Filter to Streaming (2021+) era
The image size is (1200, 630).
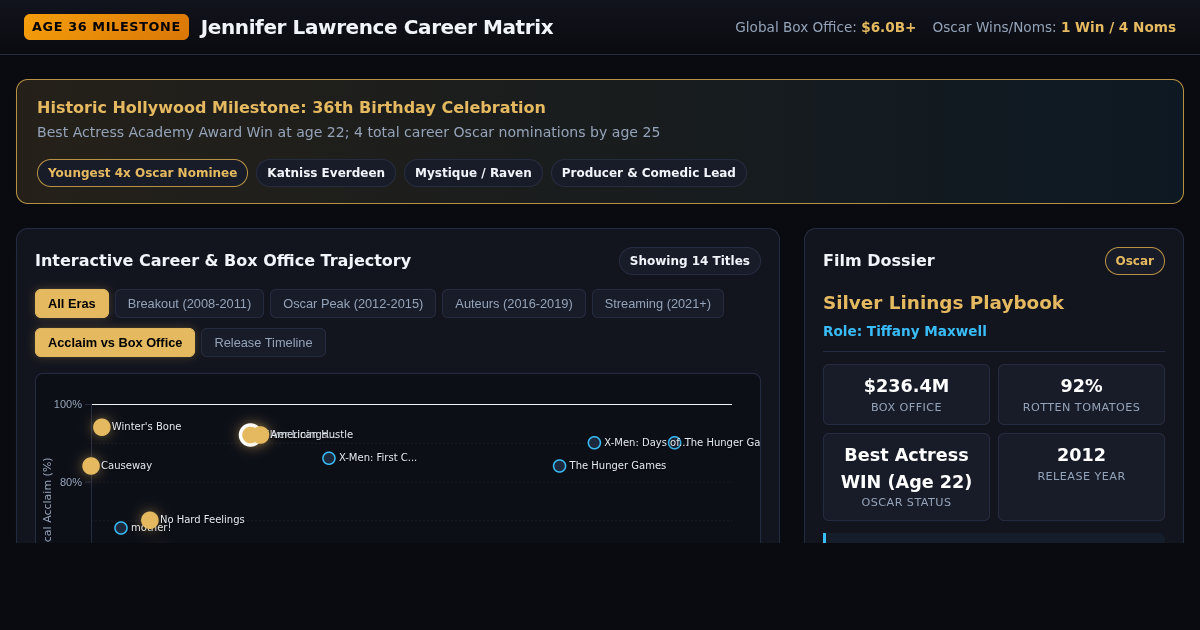[658, 304]
